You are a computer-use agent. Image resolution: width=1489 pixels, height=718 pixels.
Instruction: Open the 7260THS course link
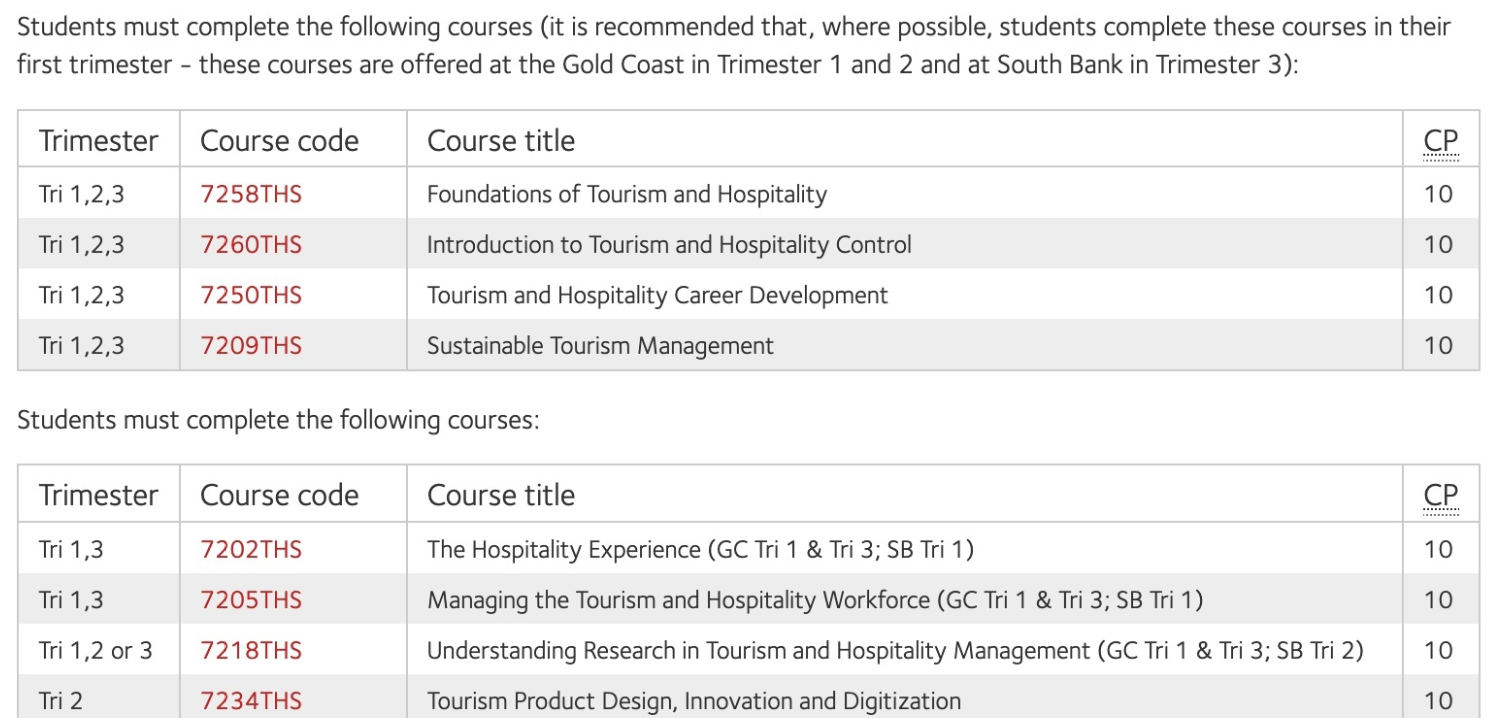251,245
